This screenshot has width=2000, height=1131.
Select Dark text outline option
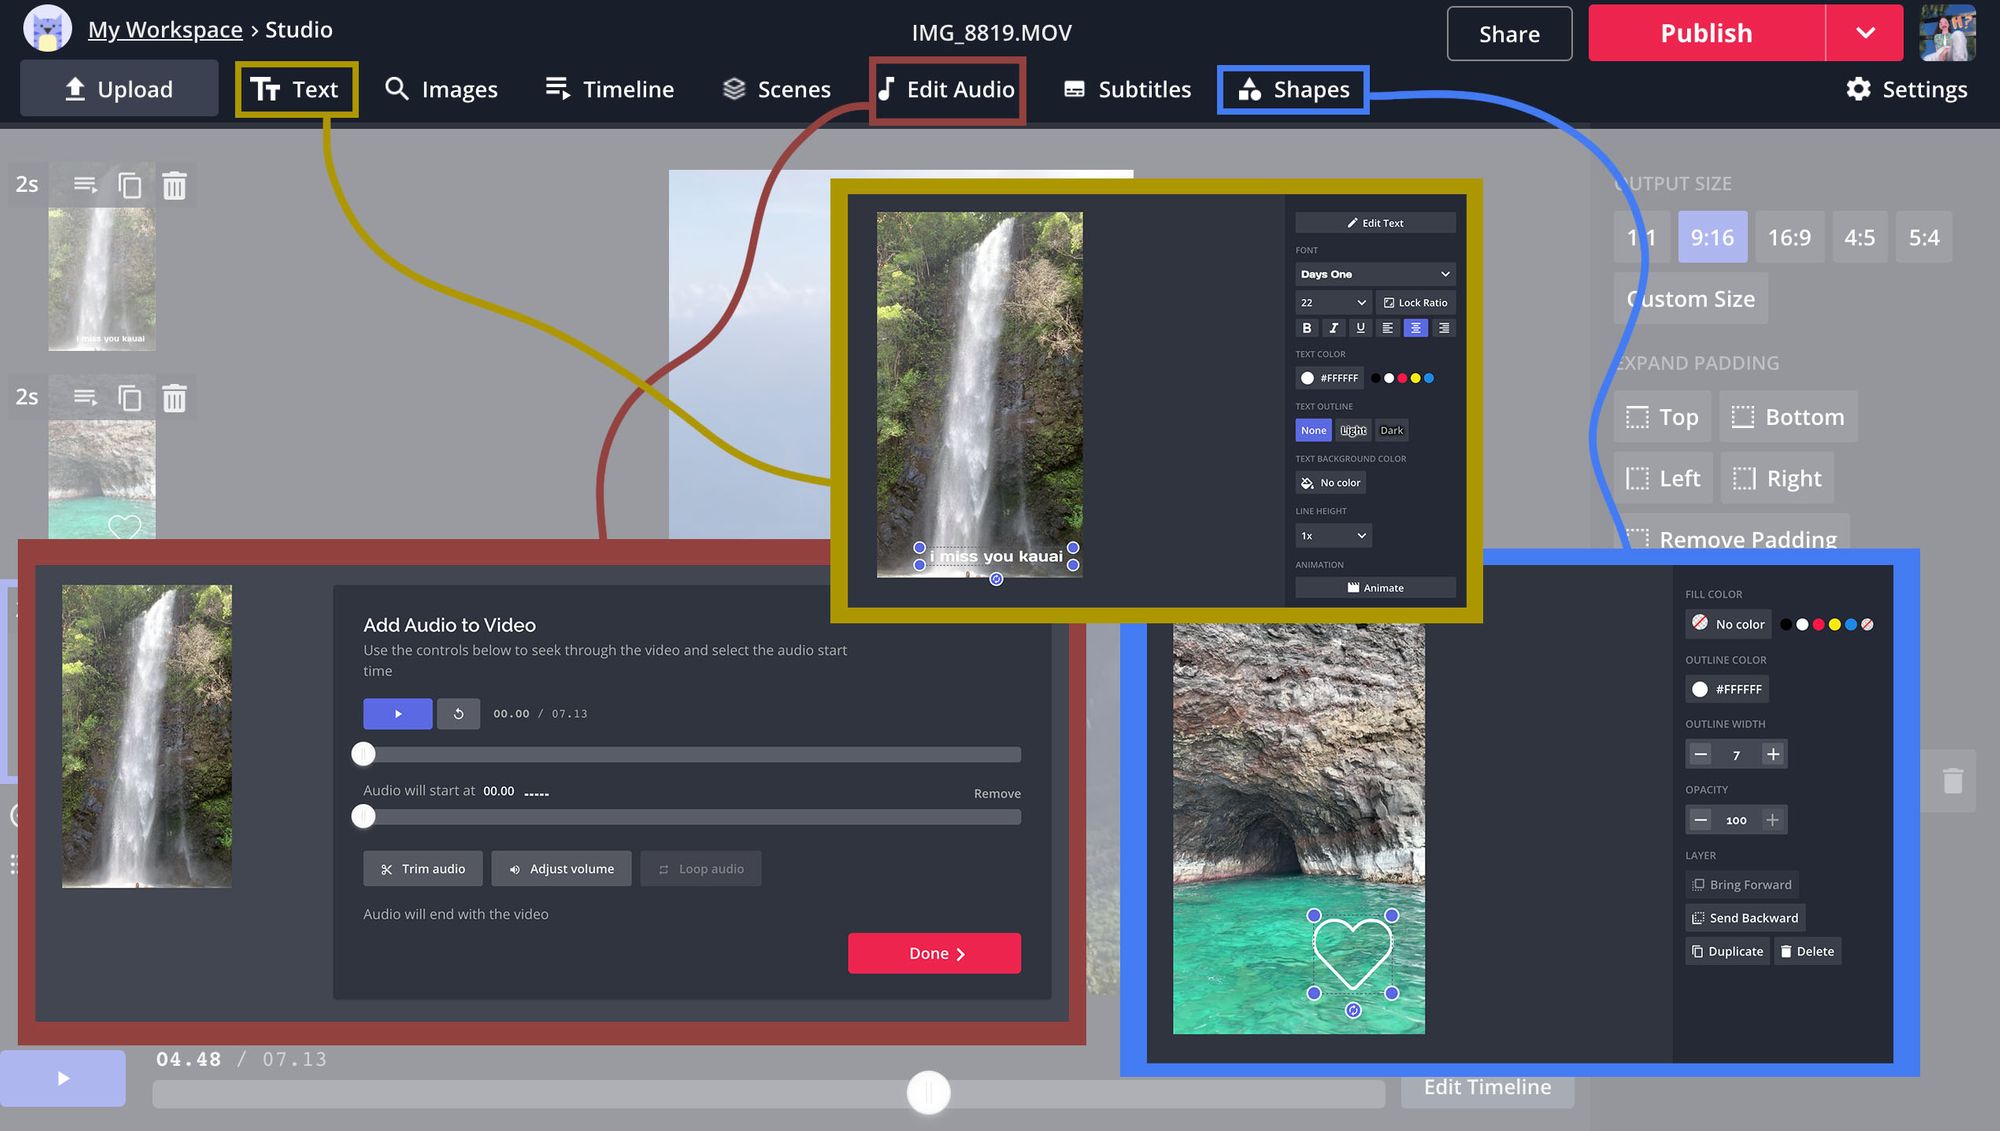pyautogui.click(x=1391, y=431)
